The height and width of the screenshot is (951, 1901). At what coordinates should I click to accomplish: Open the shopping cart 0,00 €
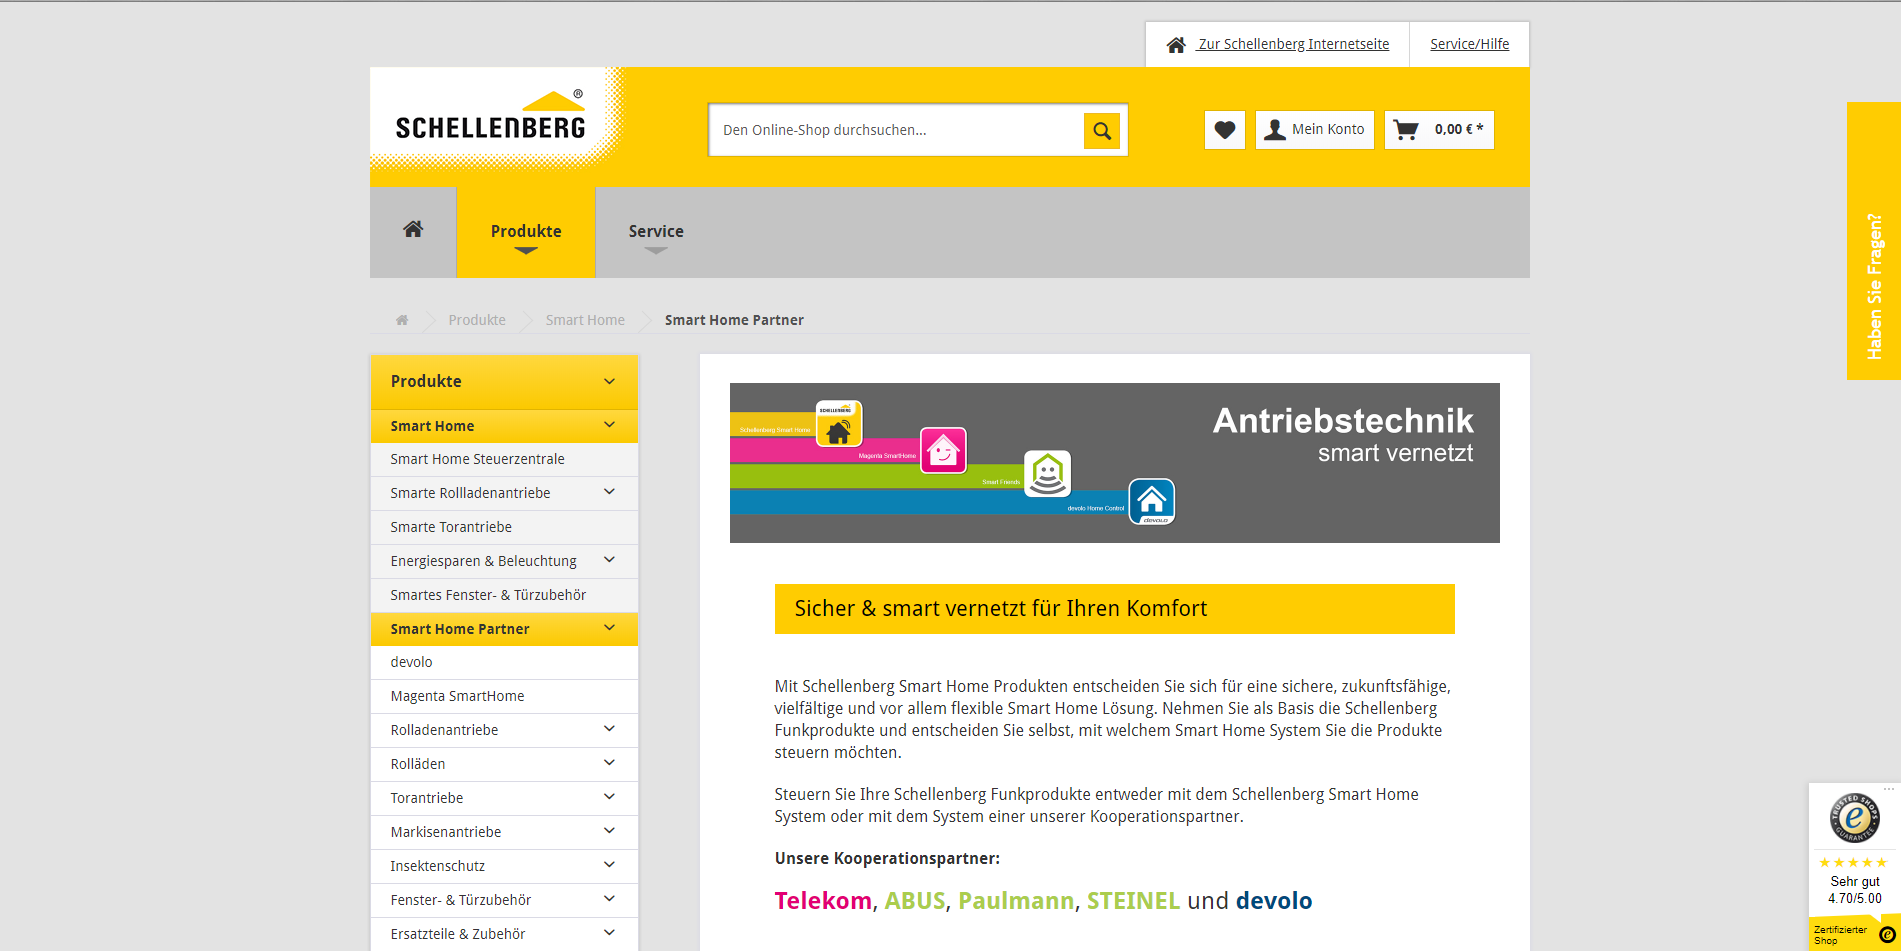coord(1439,130)
